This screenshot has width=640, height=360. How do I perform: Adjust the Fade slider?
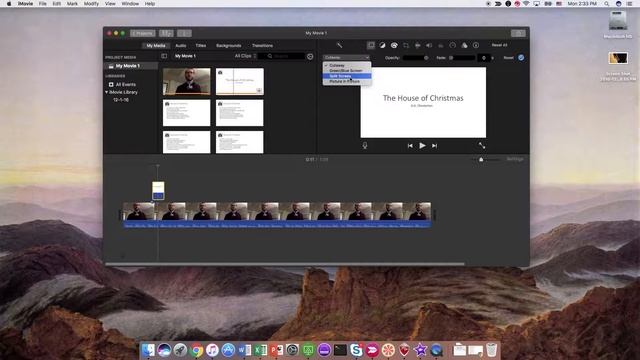pos(461,58)
